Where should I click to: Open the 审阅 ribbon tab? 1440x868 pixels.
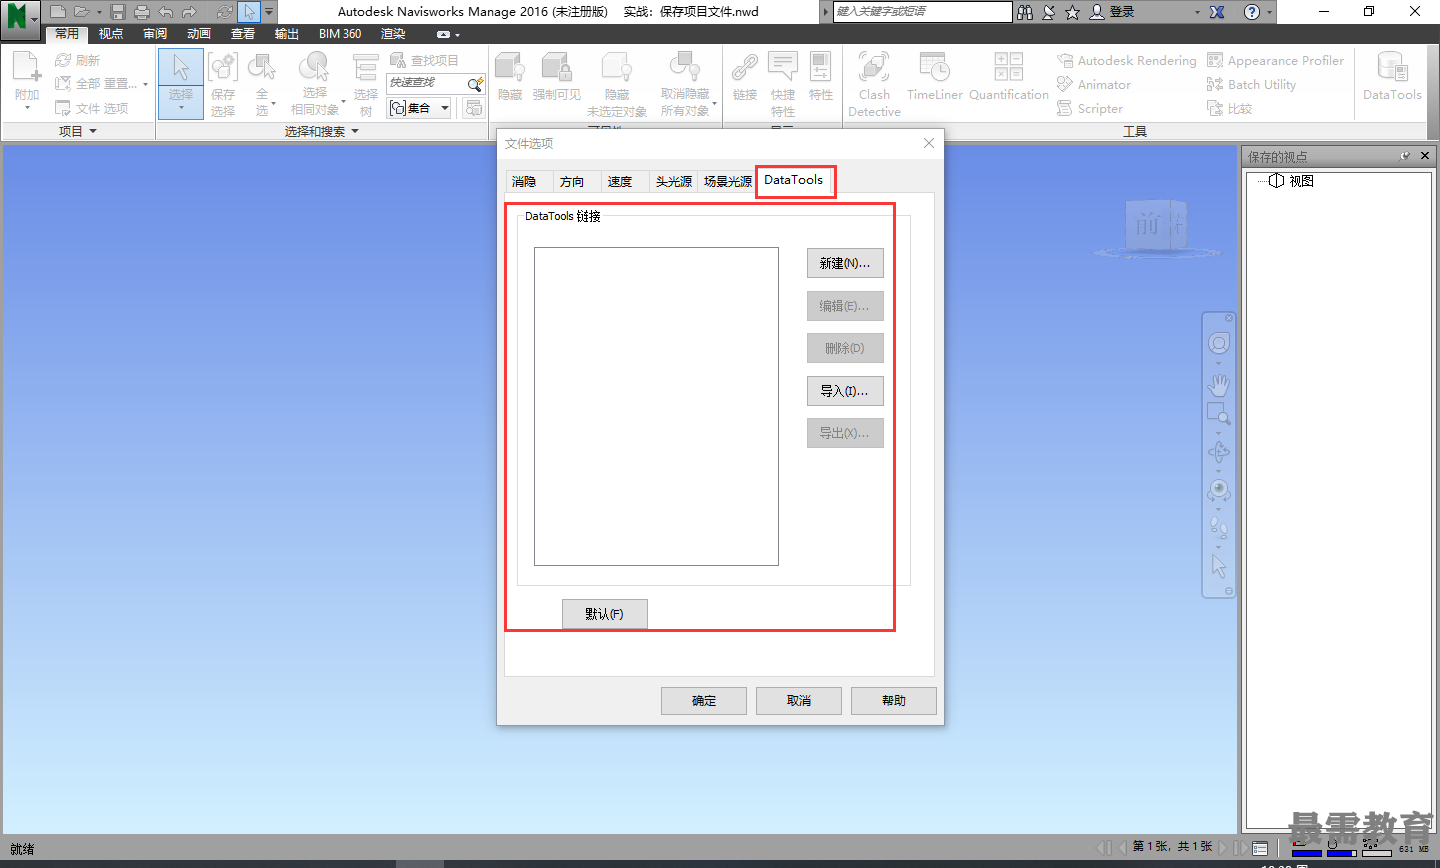(x=155, y=34)
